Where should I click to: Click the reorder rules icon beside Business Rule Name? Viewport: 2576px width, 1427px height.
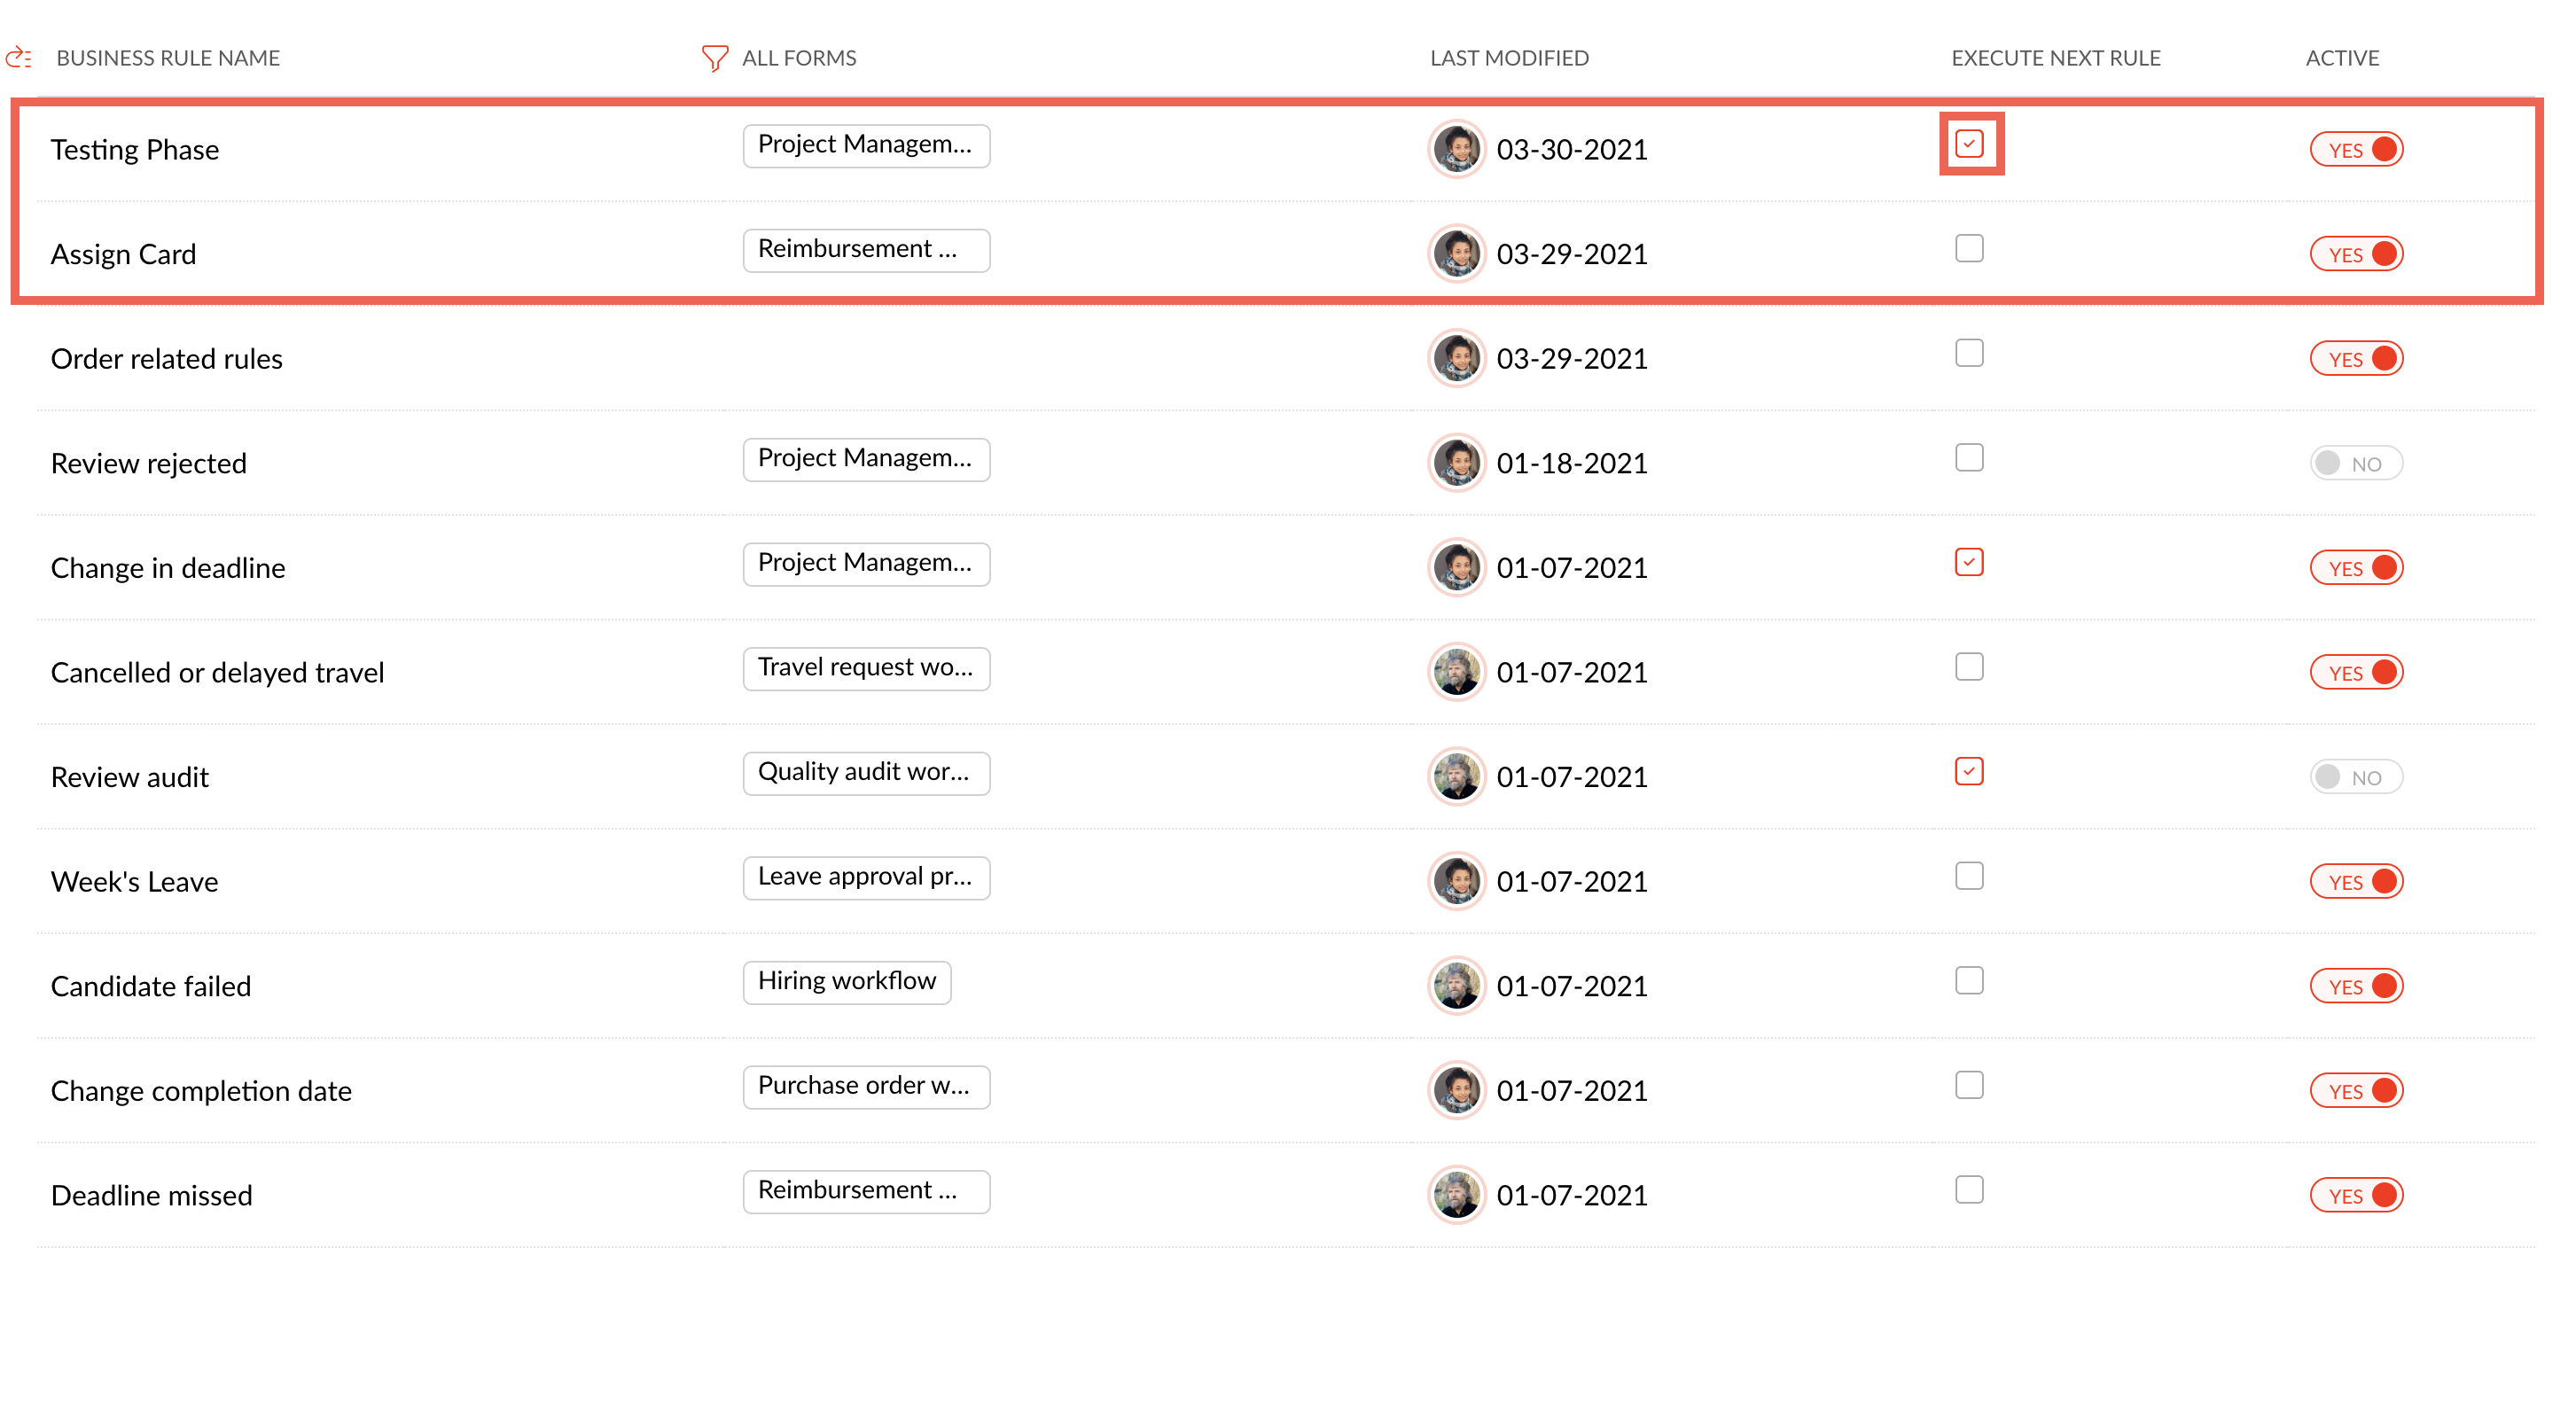click(x=19, y=58)
